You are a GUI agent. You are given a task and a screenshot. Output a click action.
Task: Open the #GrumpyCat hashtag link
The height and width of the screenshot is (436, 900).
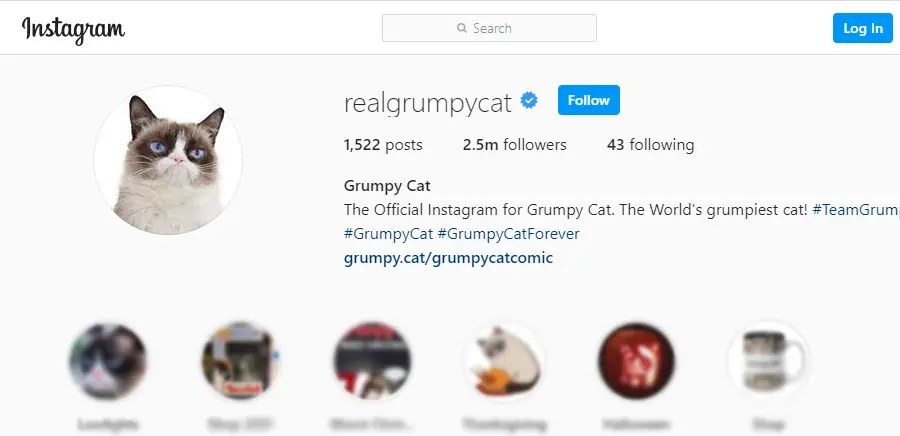pos(389,234)
